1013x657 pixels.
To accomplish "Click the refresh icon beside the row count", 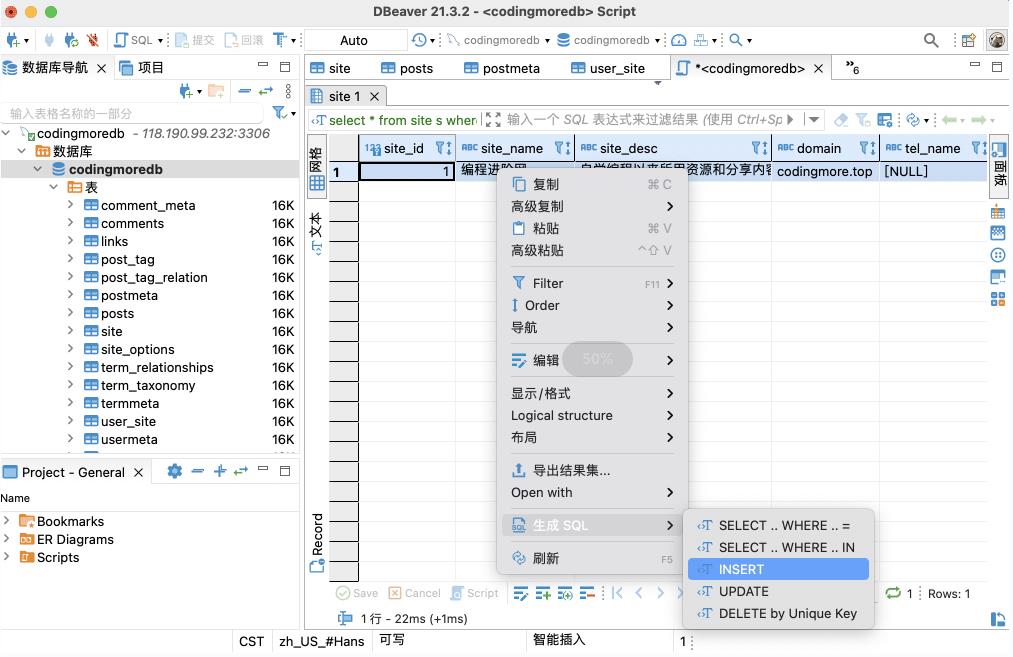I will click(x=893, y=593).
